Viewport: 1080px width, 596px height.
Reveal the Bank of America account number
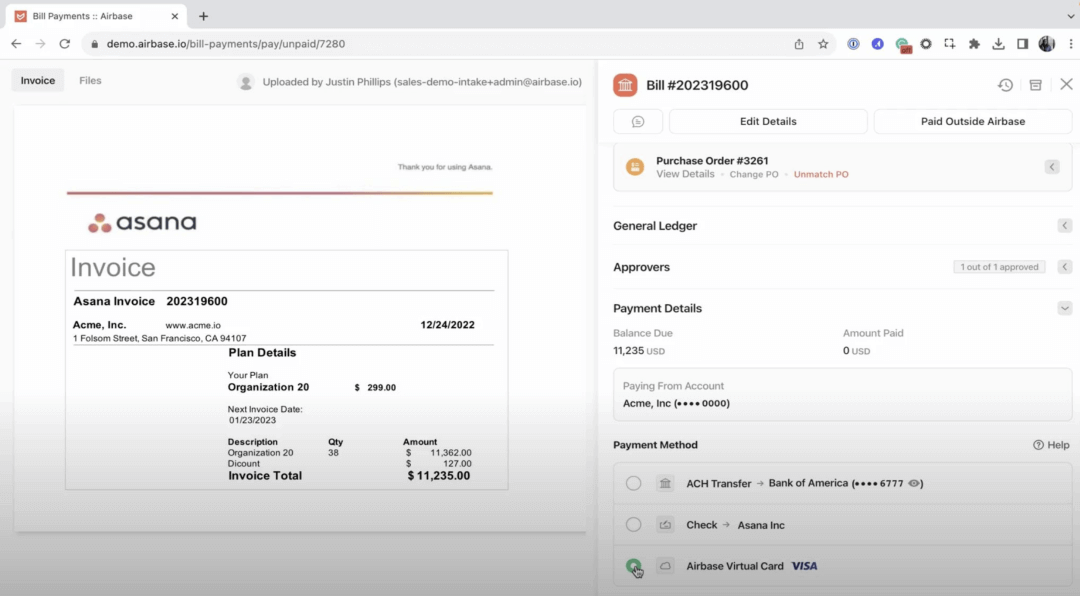[914, 484]
